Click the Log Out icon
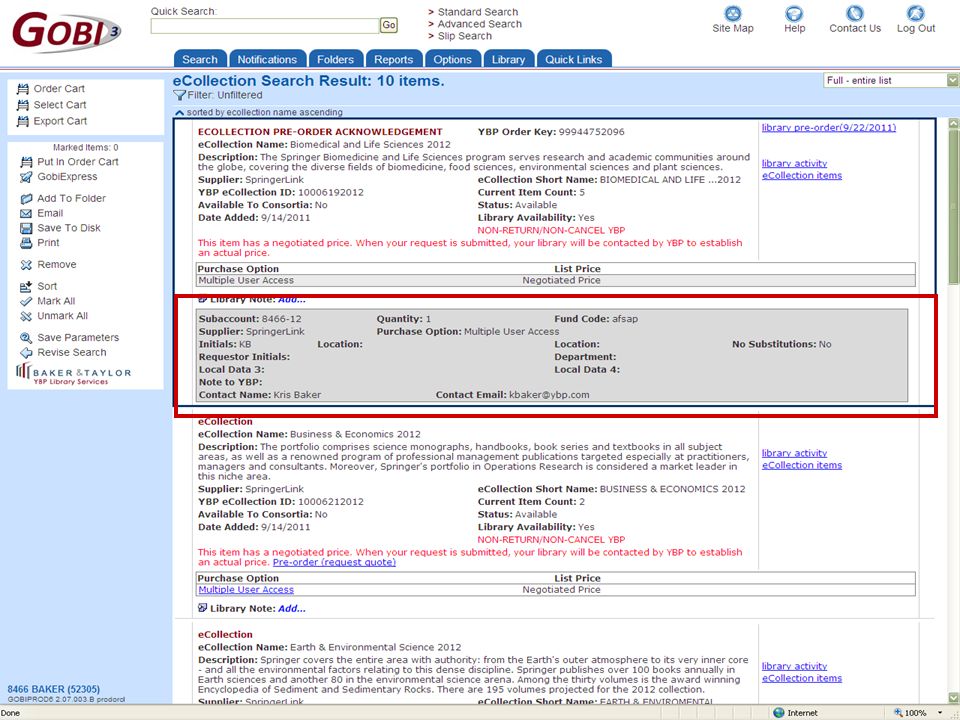The image size is (960, 720). [x=915, y=13]
